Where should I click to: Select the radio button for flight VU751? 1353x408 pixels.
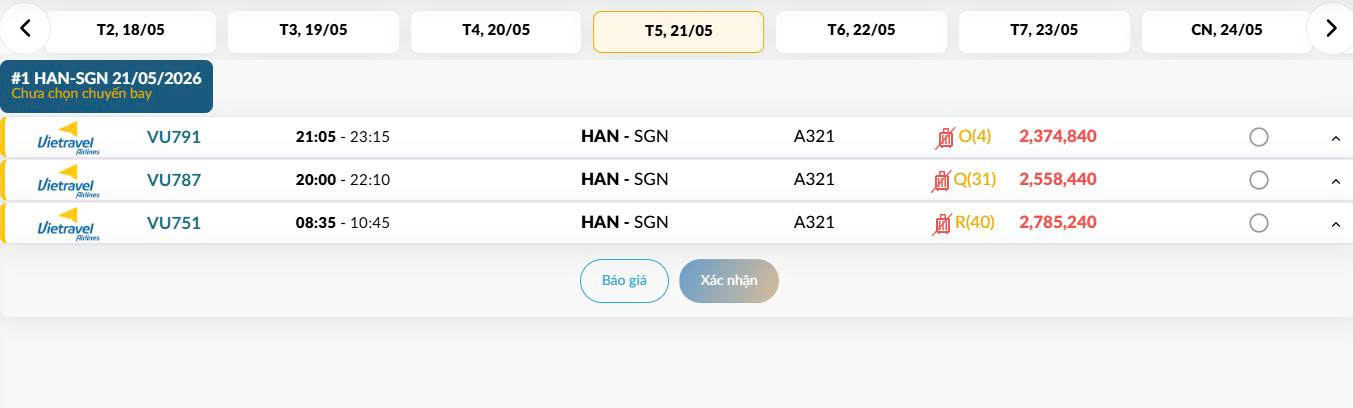pyautogui.click(x=1259, y=223)
